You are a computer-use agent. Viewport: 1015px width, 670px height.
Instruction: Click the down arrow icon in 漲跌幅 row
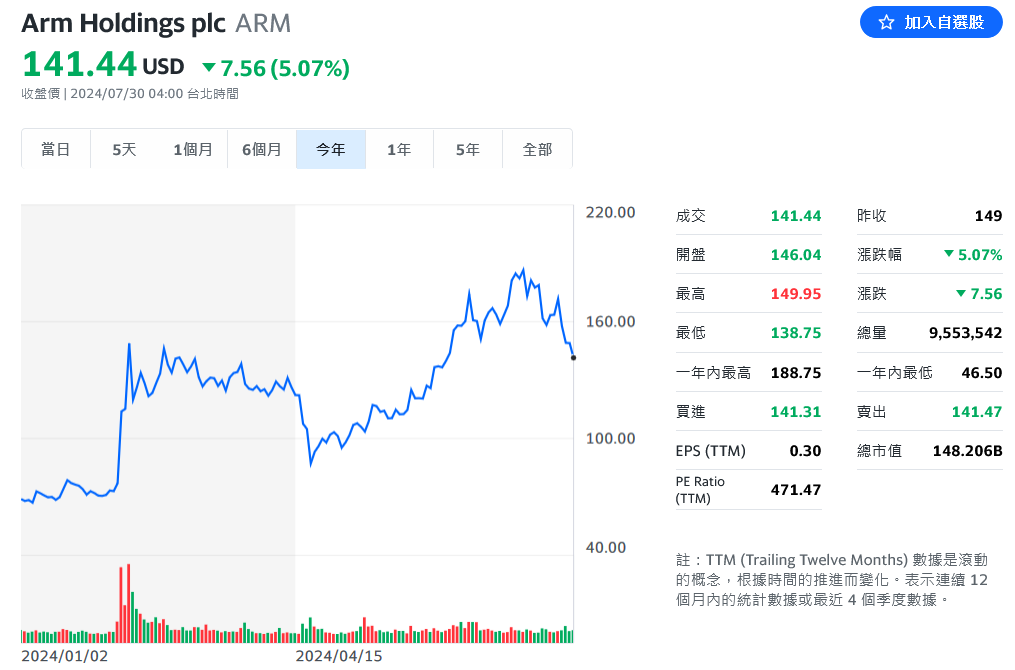pos(948,255)
